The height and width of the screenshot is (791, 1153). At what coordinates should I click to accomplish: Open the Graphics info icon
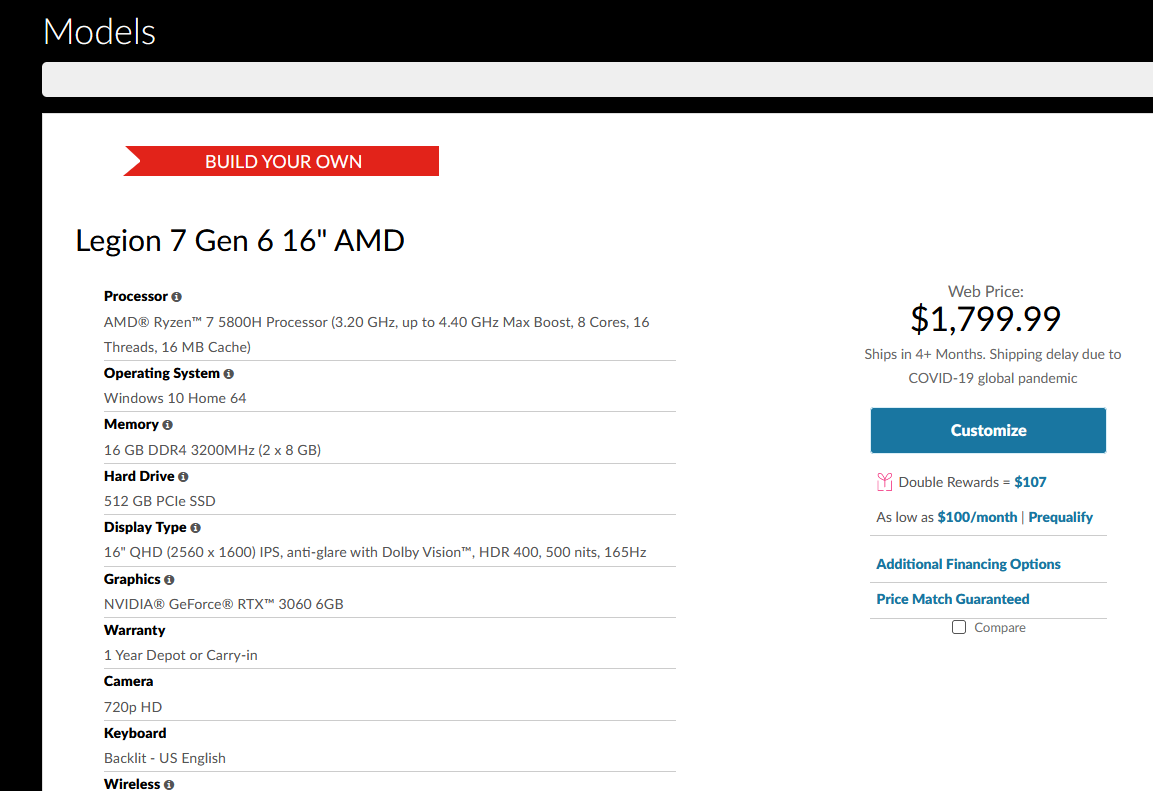pos(170,580)
